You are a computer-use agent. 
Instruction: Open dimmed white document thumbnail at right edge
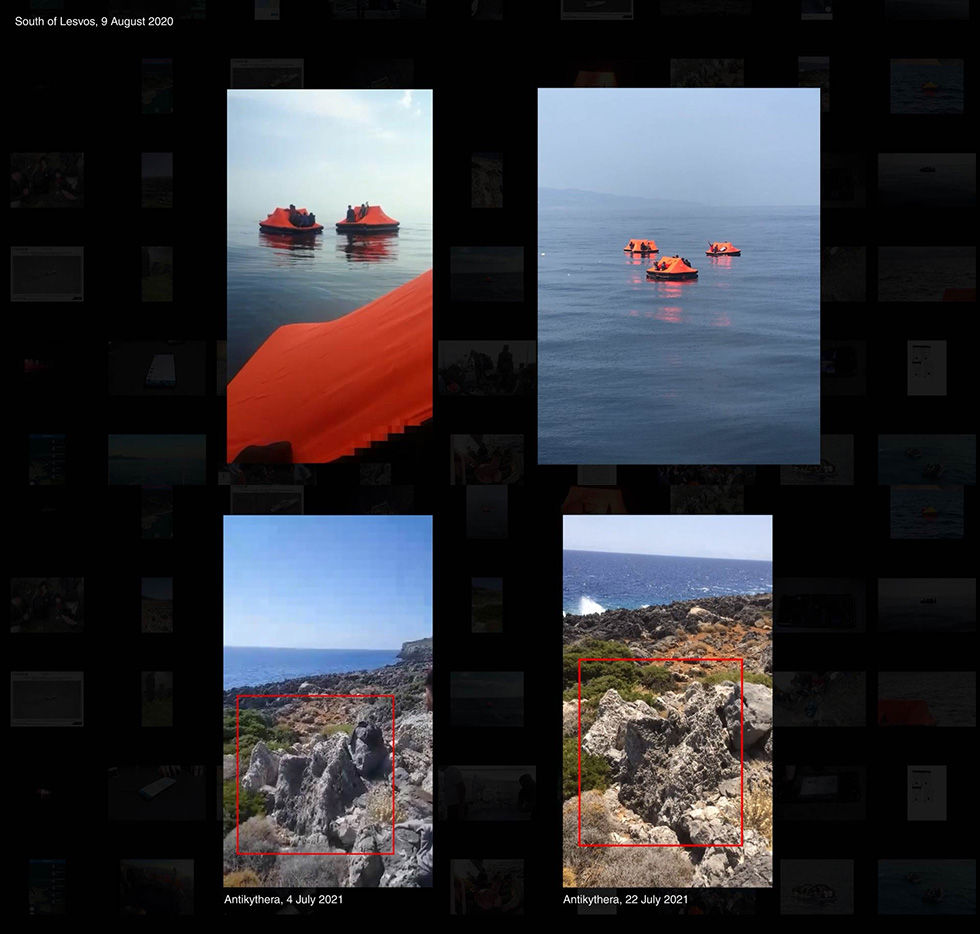click(x=927, y=368)
